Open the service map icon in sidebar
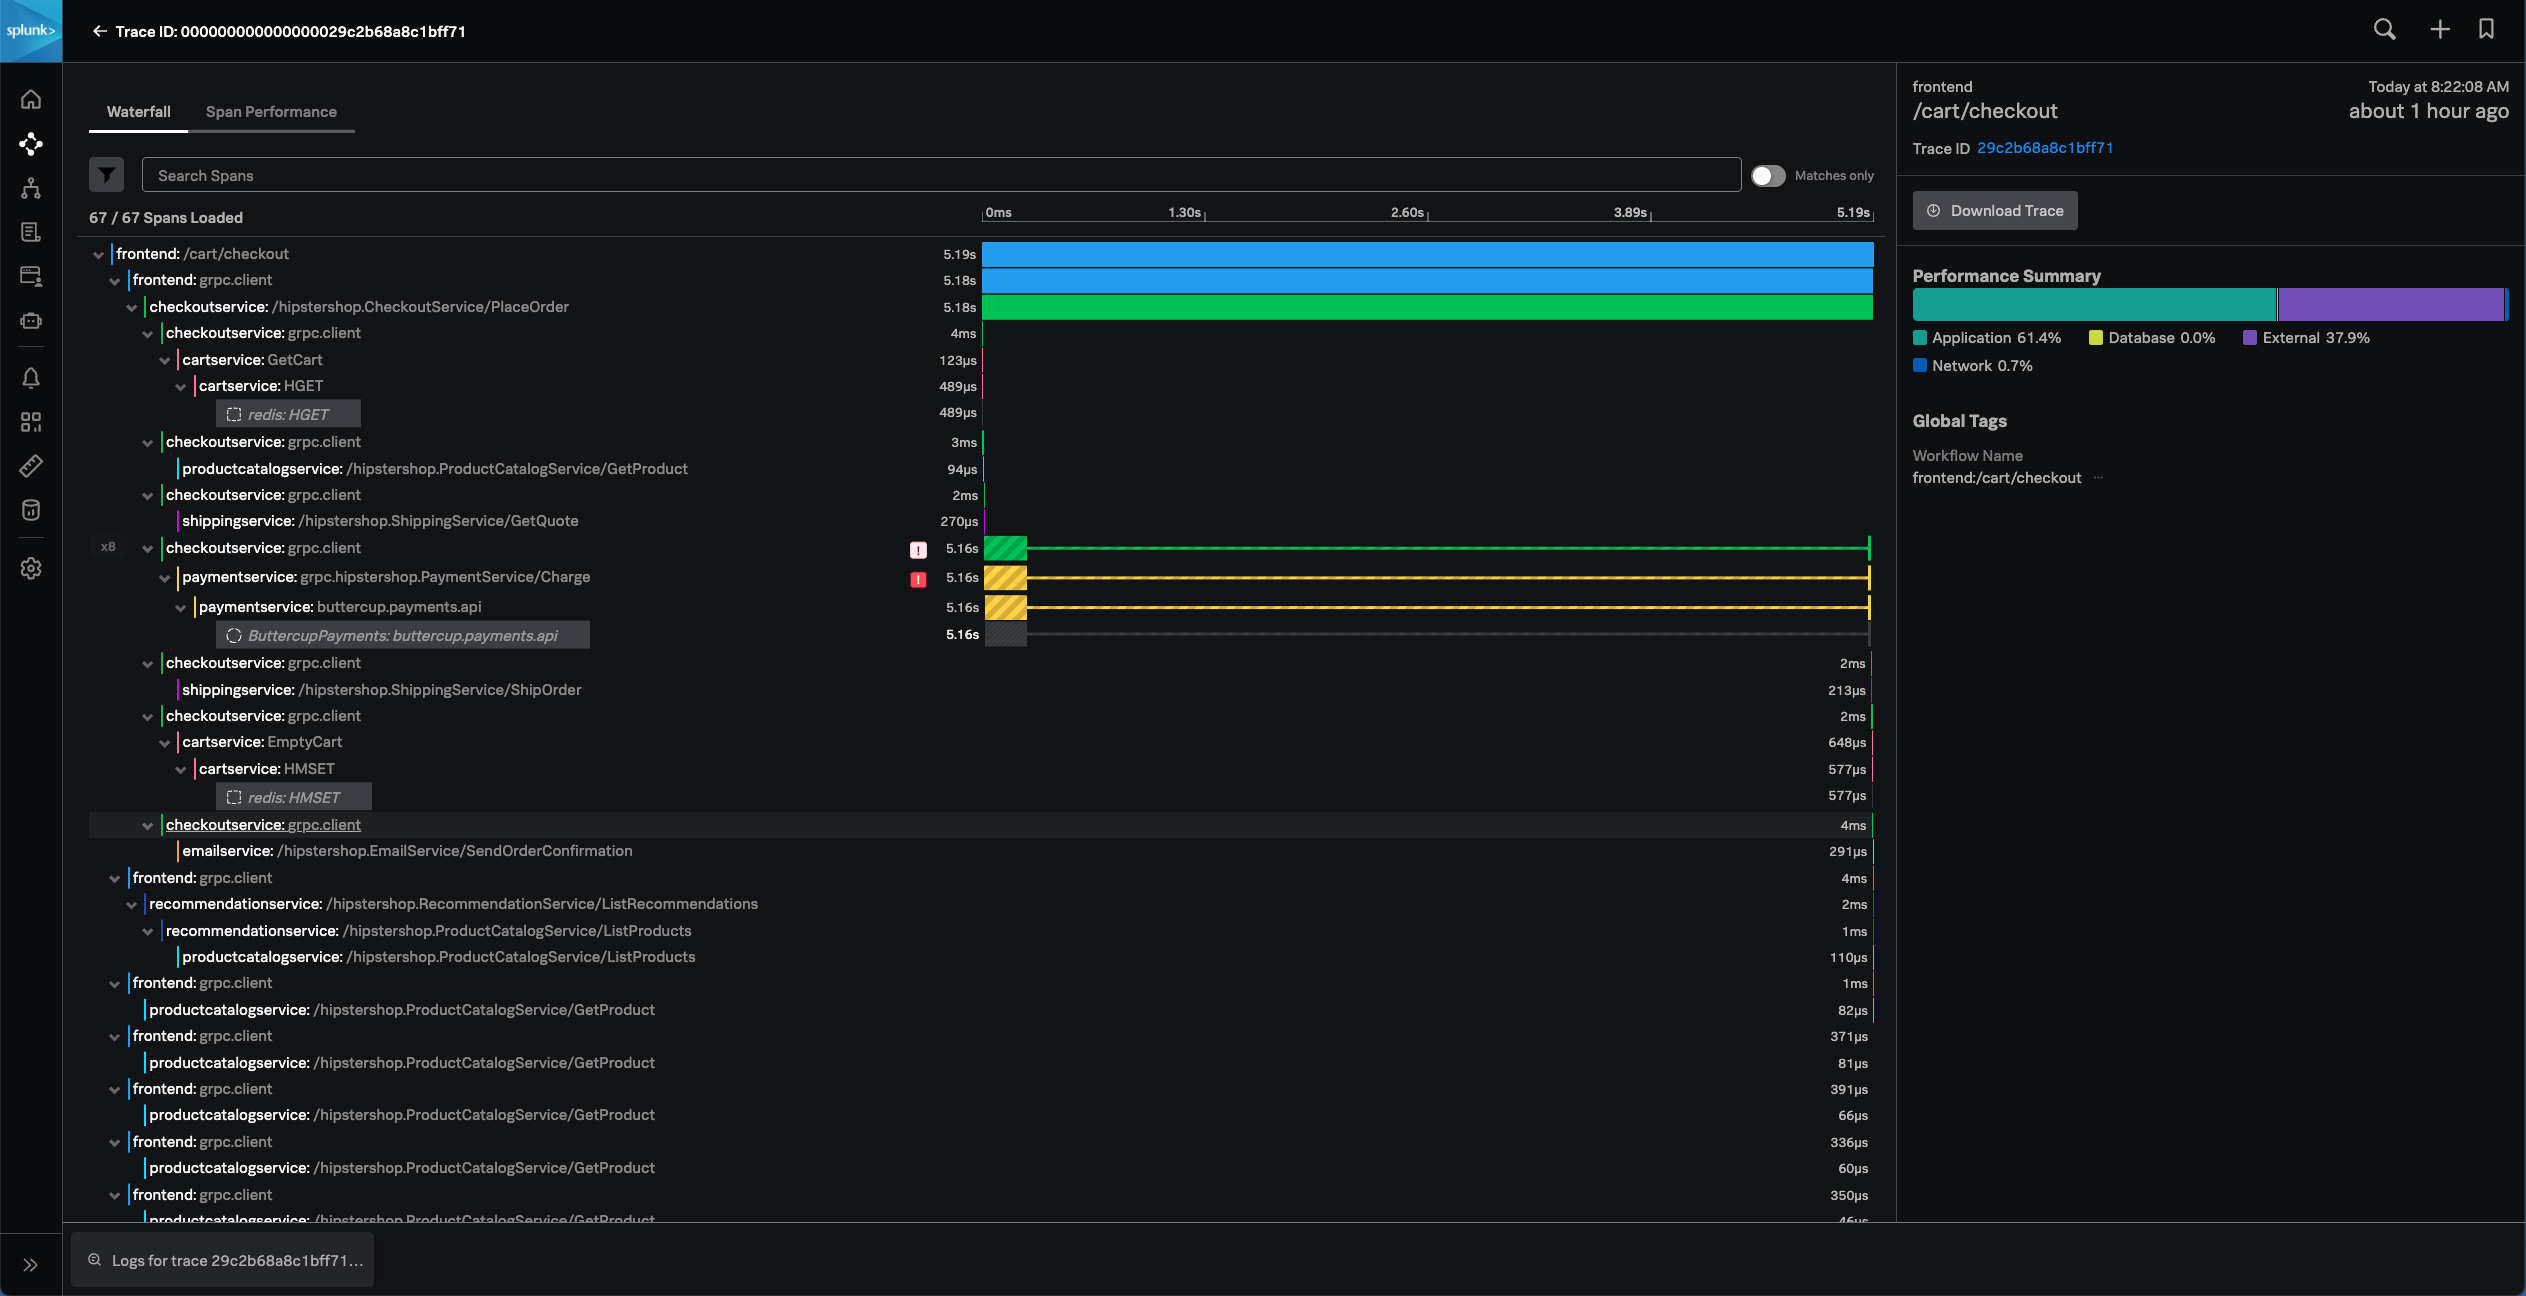The width and height of the screenshot is (2526, 1296). coord(31,188)
